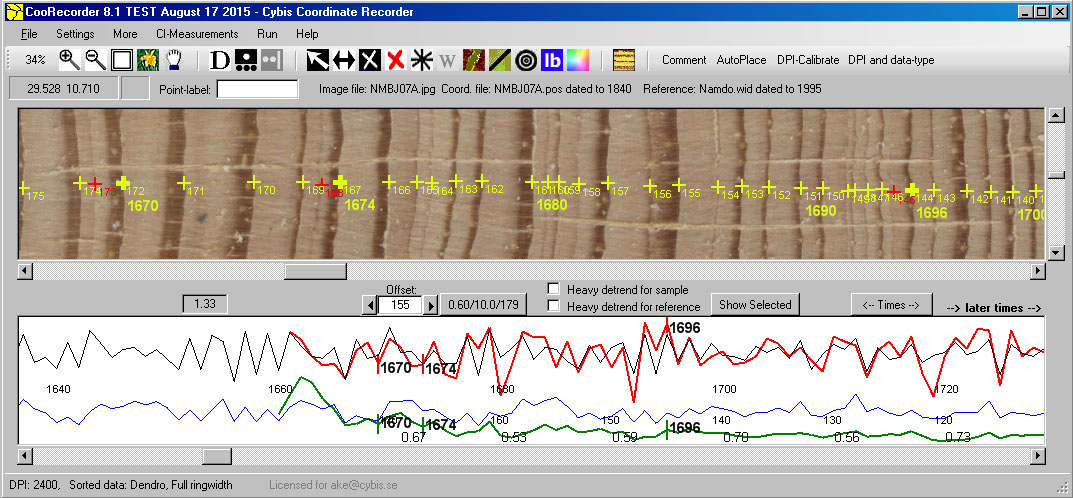This screenshot has width=1073, height=498.
Task: Enable Heavy detrend for reference checkbox
Action: [x=554, y=306]
